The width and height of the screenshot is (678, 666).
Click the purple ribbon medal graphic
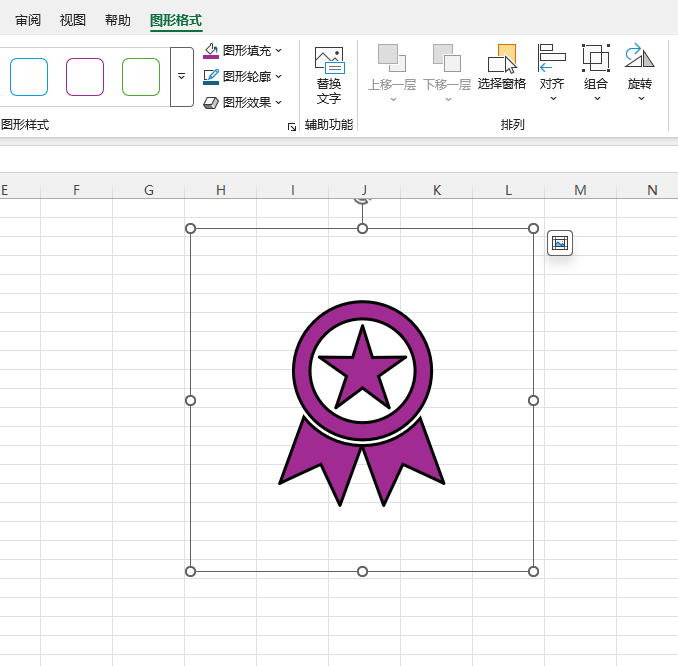(362, 403)
